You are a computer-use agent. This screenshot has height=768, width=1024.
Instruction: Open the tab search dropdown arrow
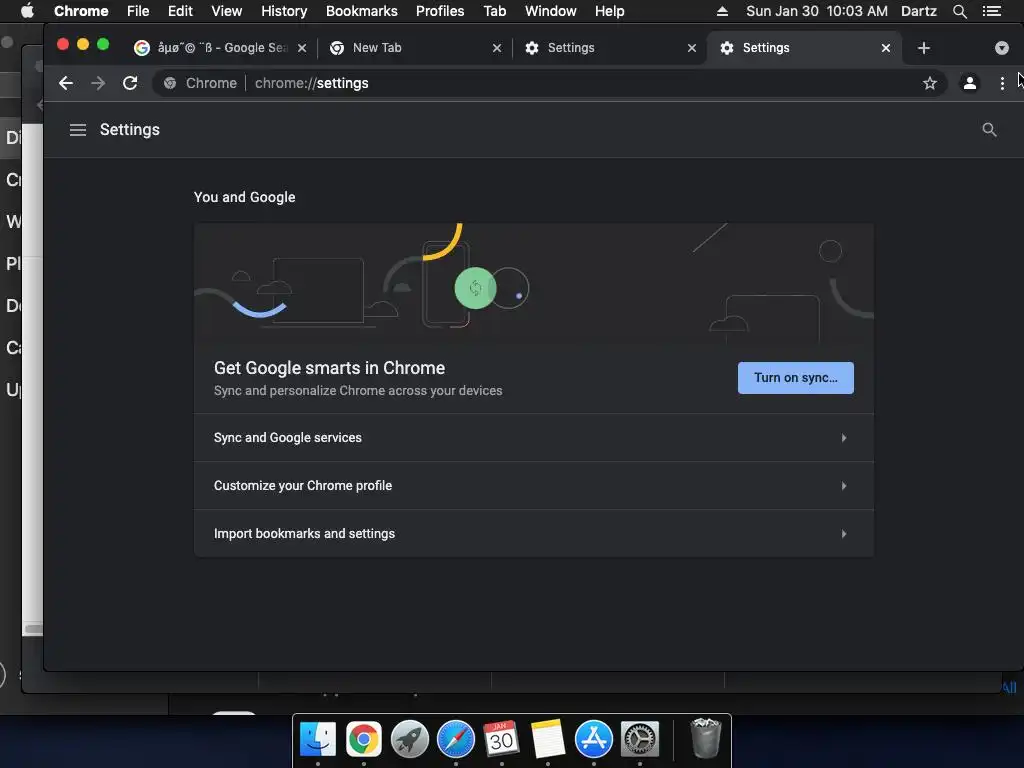pos(1001,48)
